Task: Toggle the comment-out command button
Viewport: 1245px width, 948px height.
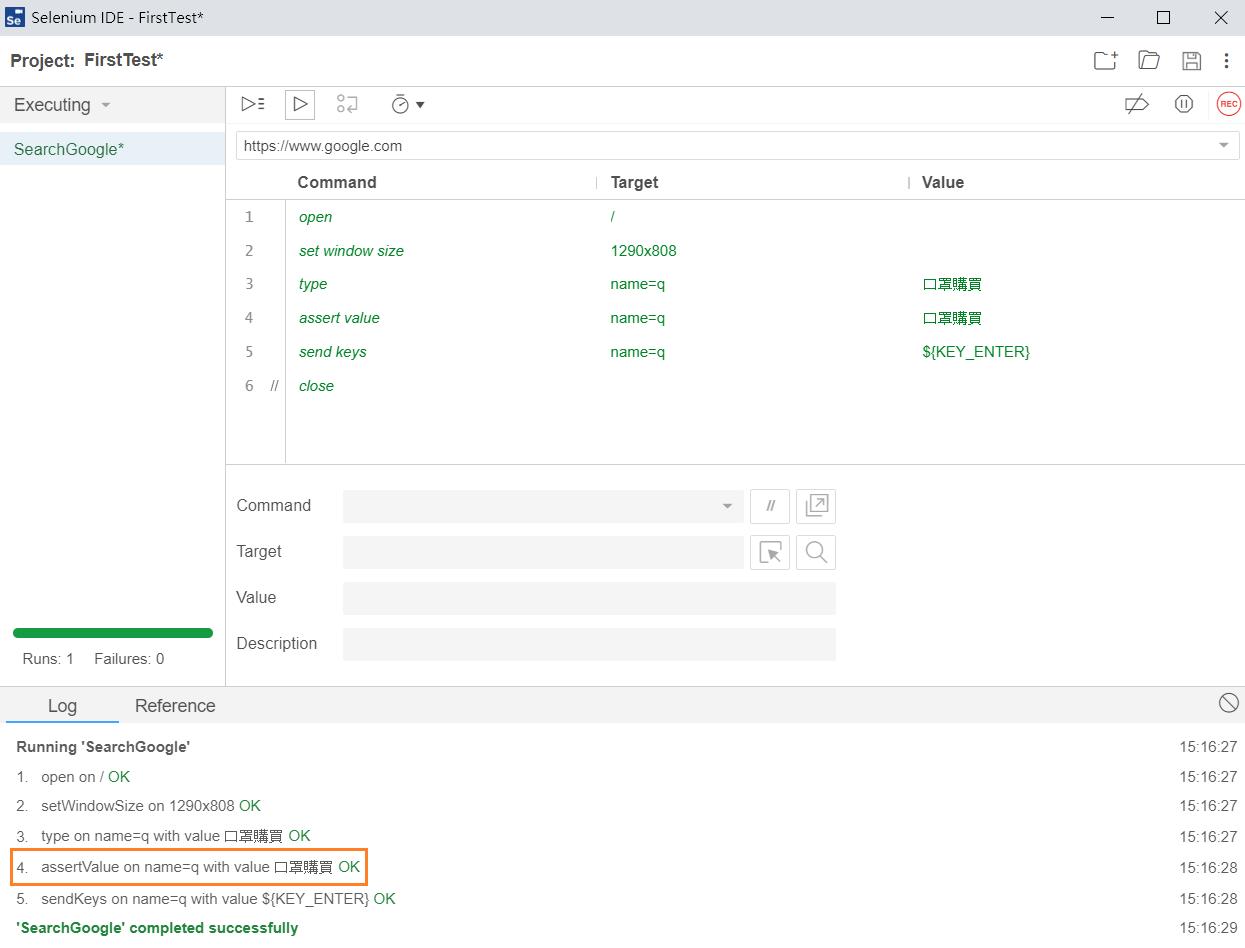Action: point(770,506)
